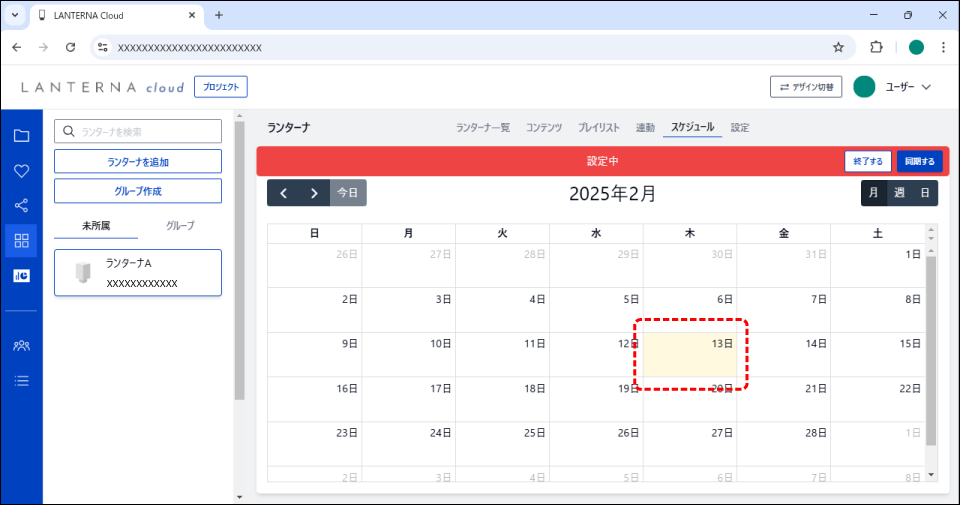Click the 同期する button
This screenshot has width=960, height=505.
point(919,161)
